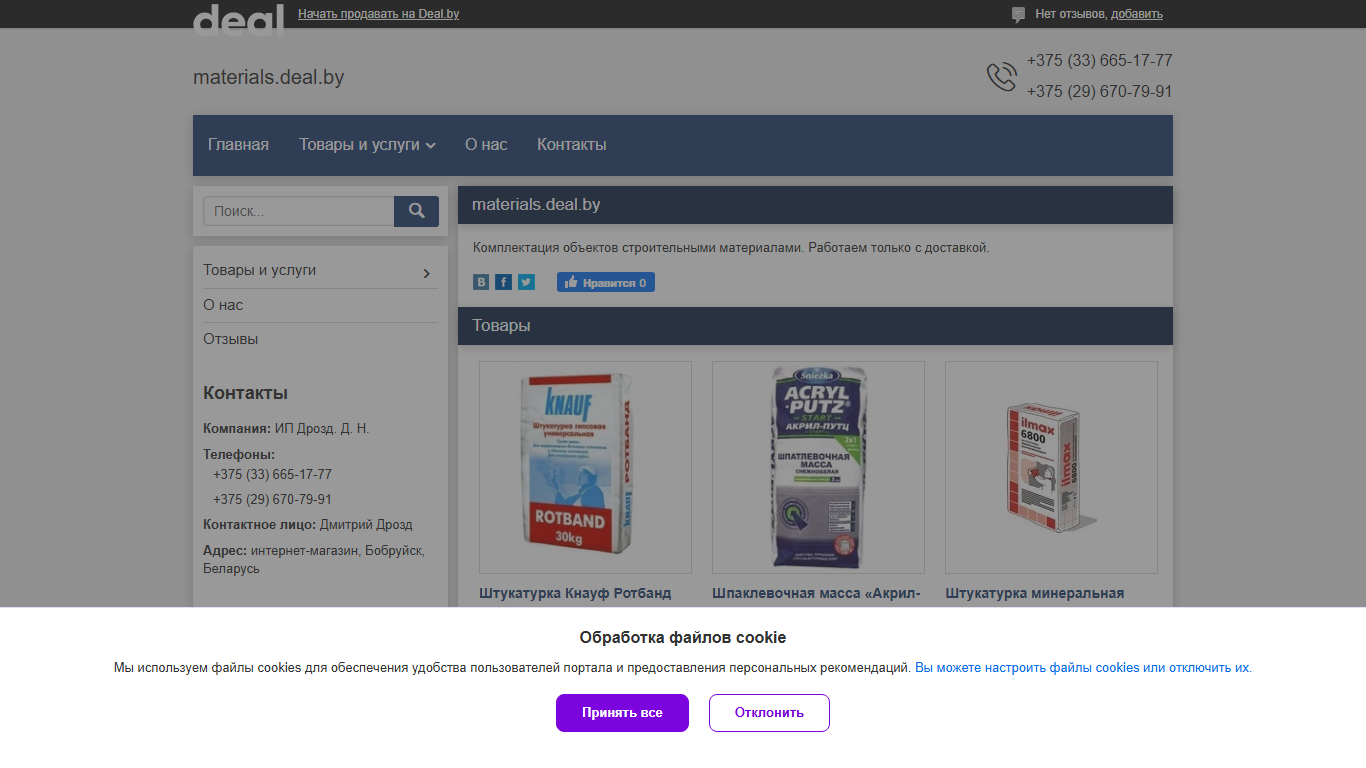Share via the Twitter icon
Viewport: 1366px width, 768px height.
coord(526,282)
